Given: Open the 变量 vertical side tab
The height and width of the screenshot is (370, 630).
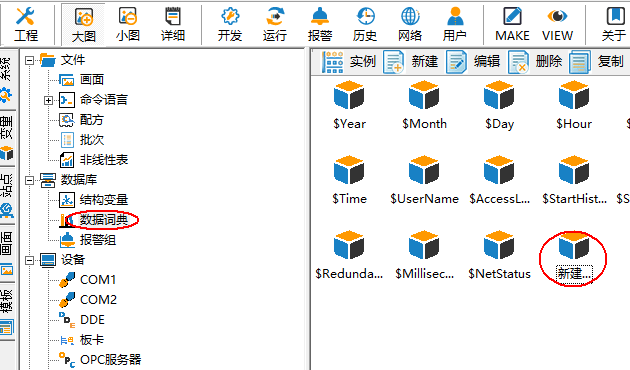Looking at the screenshot, I should click(6, 138).
